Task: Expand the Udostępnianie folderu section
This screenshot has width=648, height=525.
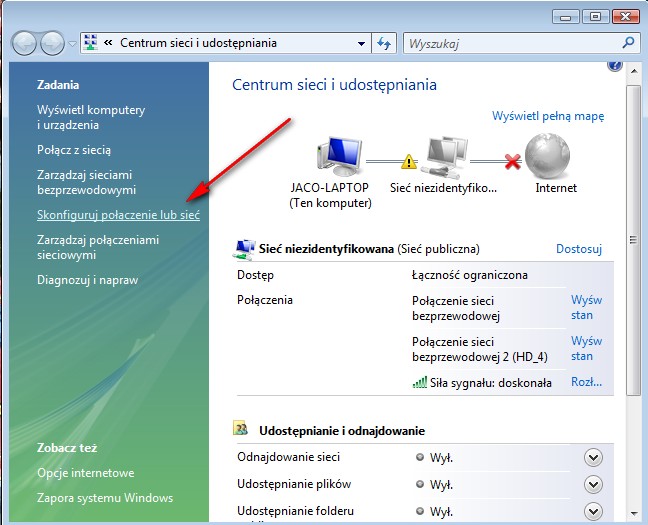Action: pos(593,511)
